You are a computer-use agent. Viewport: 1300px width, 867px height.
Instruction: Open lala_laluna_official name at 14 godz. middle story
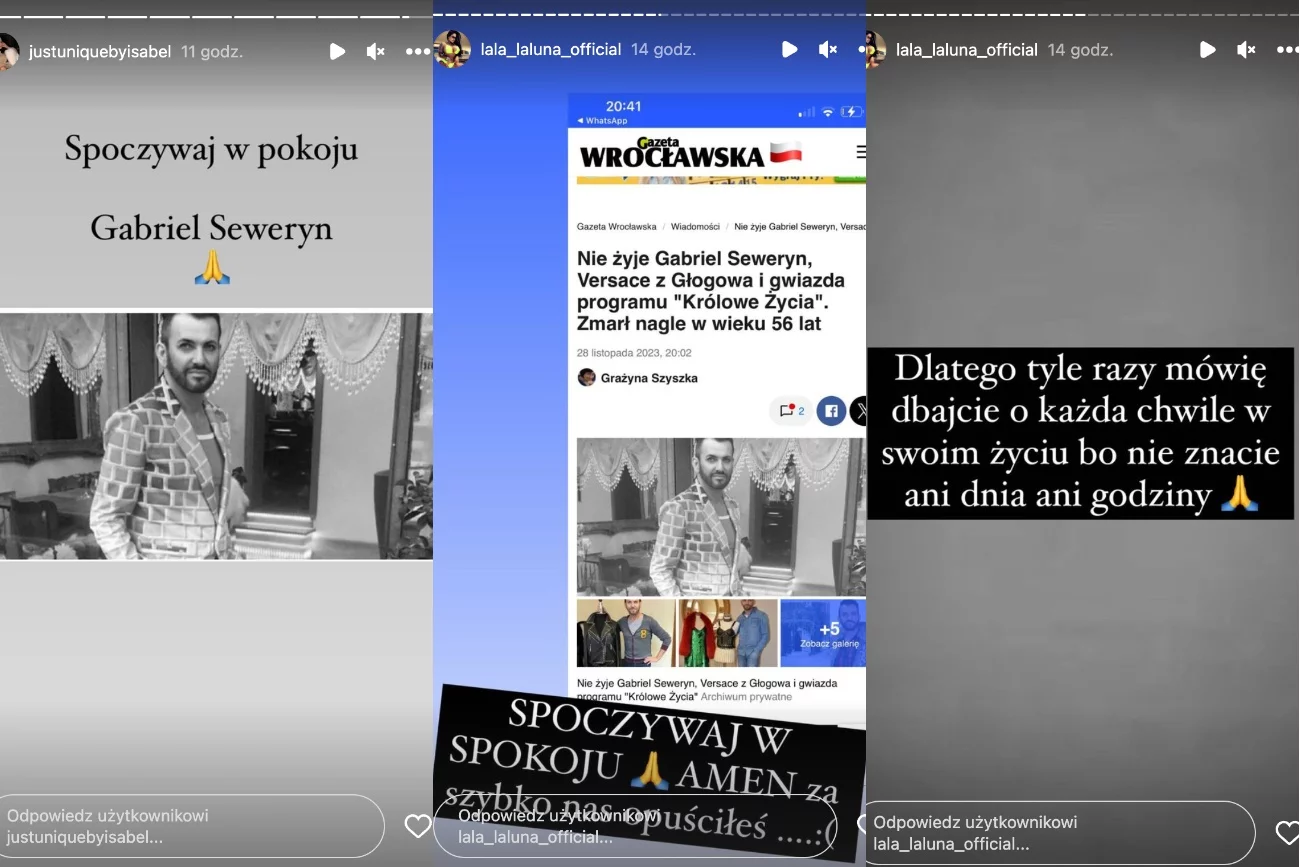tap(551, 49)
